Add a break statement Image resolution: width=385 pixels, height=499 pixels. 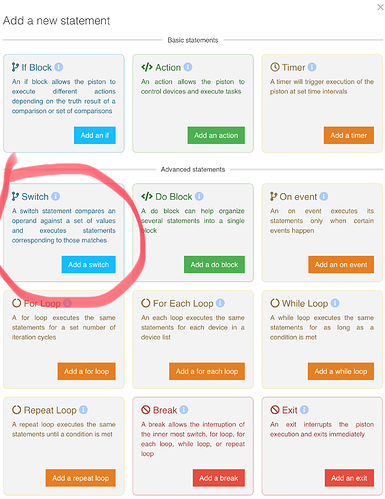pyautogui.click(x=219, y=478)
